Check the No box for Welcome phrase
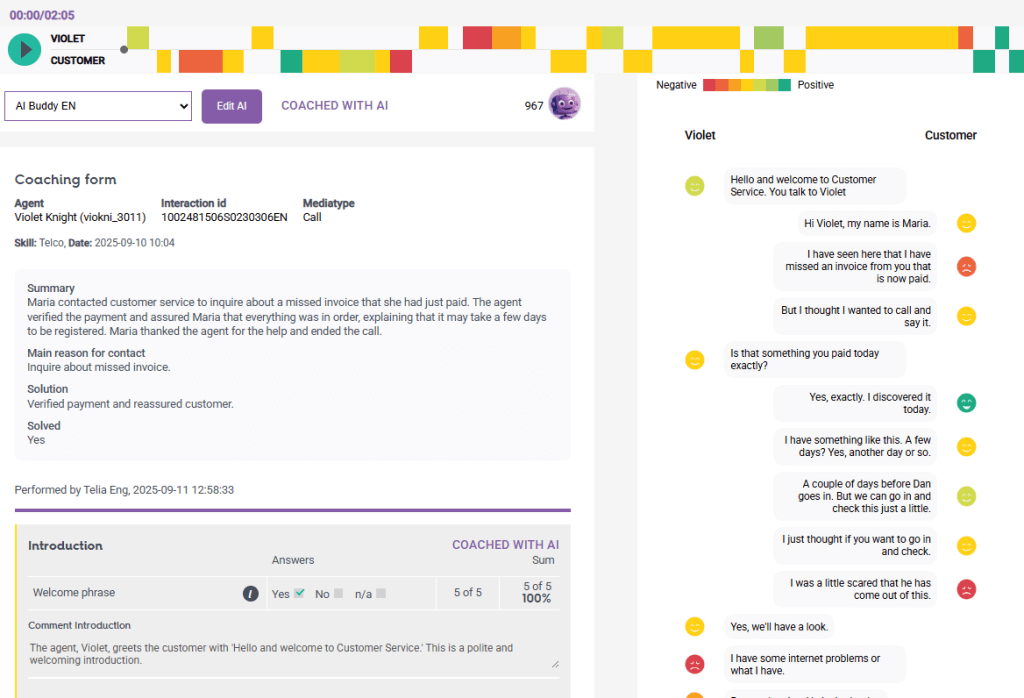1024x698 pixels. coord(338,594)
